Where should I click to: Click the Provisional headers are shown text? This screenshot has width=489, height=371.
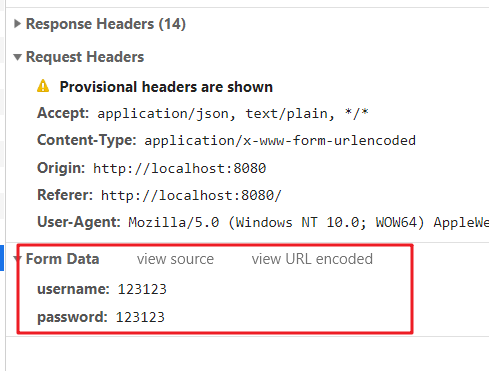click(166, 87)
